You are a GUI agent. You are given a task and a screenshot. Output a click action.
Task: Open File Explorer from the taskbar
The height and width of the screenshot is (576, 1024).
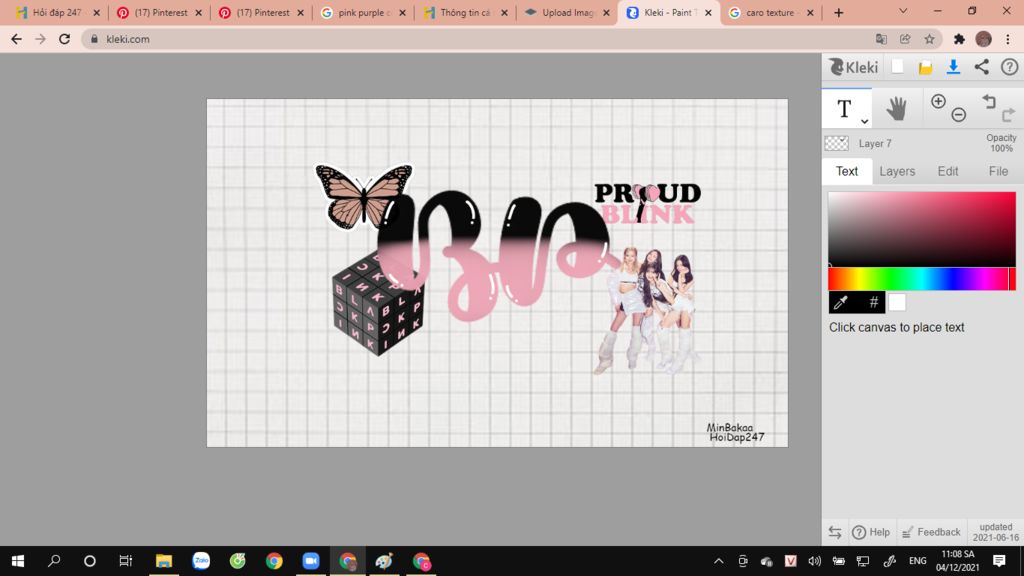pyautogui.click(x=163, y=561)
